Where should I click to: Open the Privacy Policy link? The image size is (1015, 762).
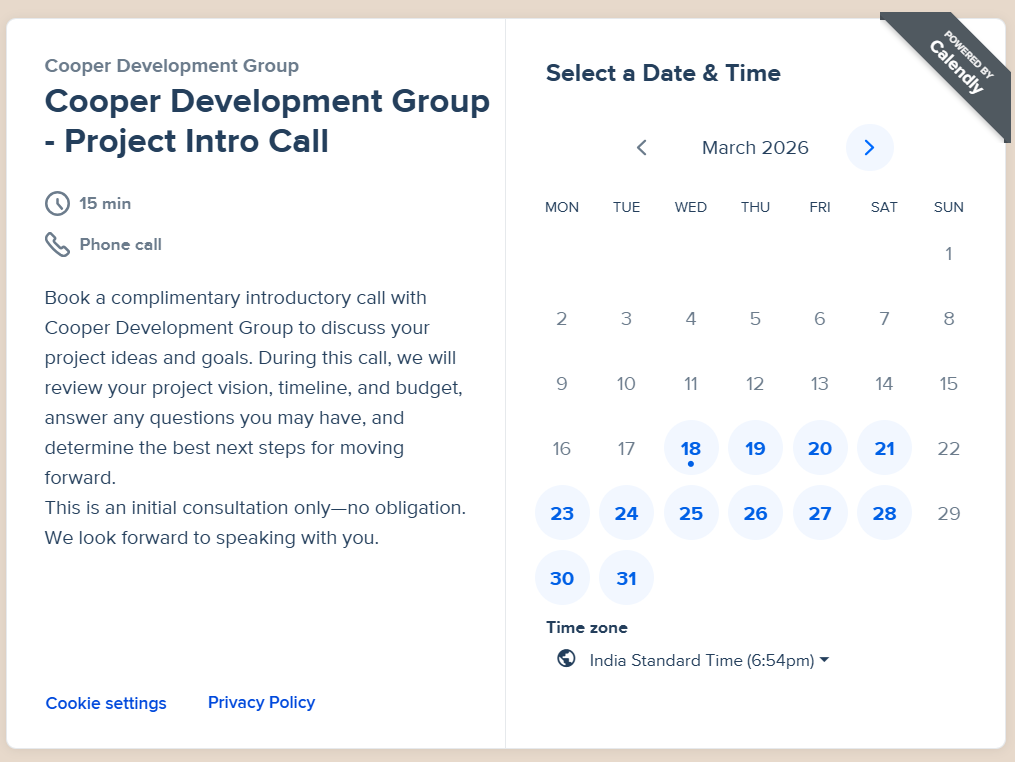[x=261, y=702]
